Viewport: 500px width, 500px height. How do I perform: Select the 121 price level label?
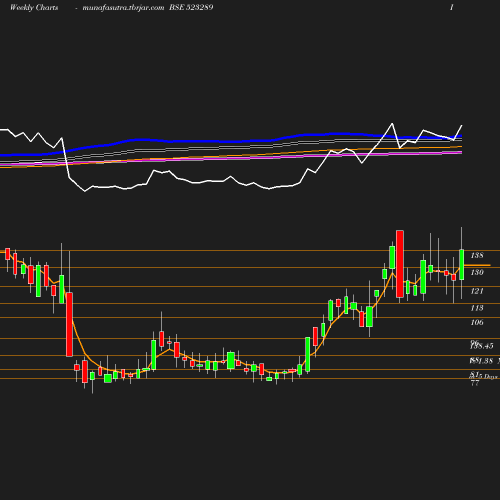(477, 291)
